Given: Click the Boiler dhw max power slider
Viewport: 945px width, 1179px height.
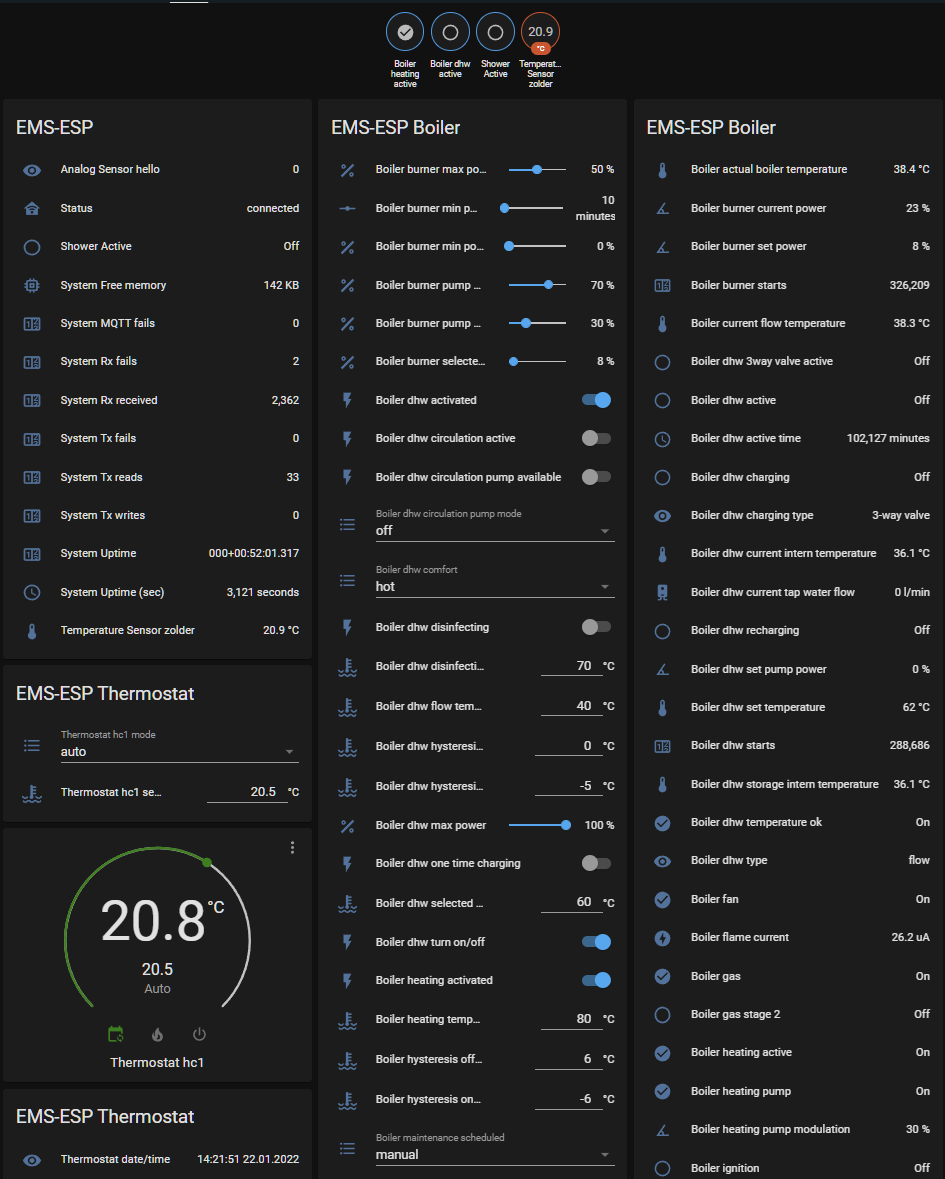Looking at the screenshot, I should (538, 825).
